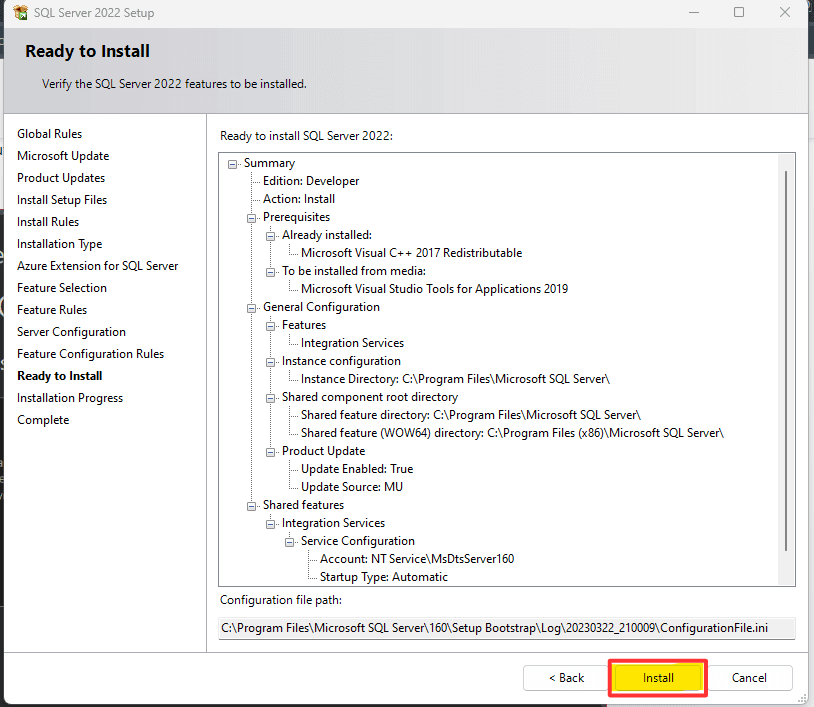Screen dimensions: 814x707
Task: Collapse the Instance configuration node
Action: tap(270, 362)
